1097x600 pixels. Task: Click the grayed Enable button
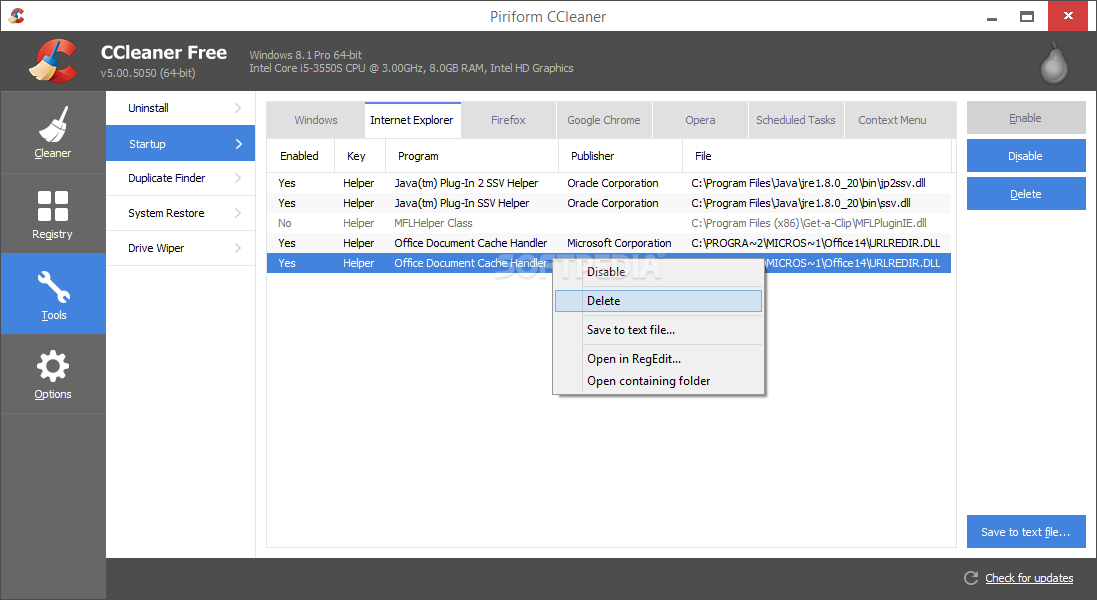point(1026,118)
